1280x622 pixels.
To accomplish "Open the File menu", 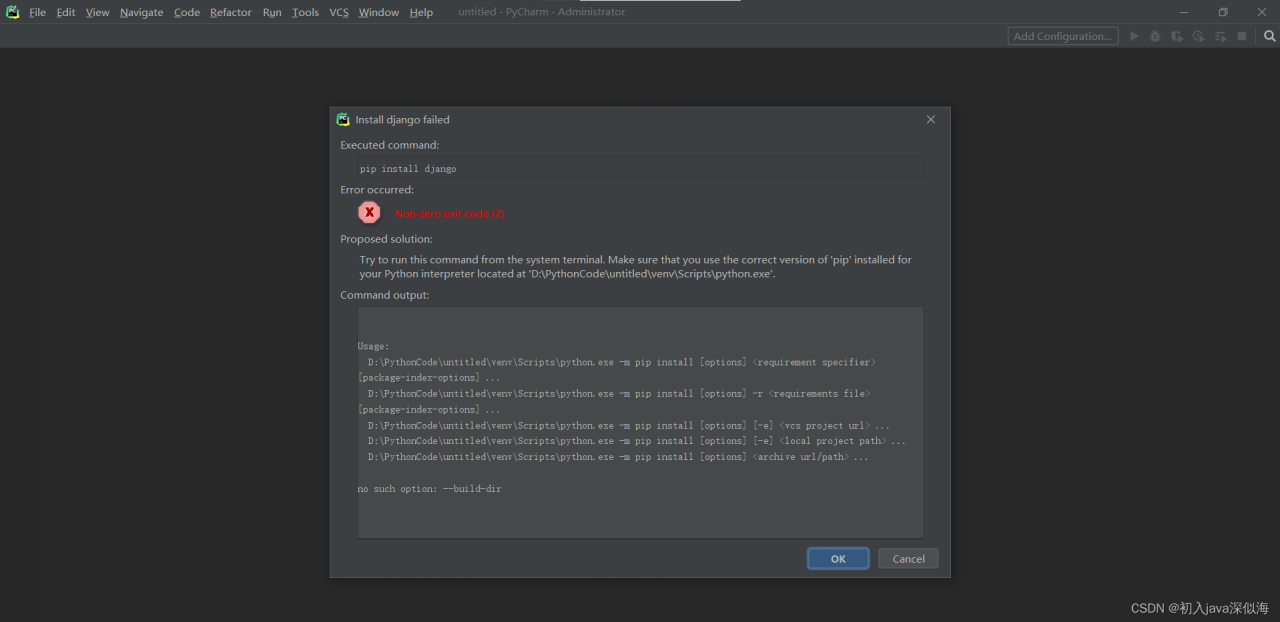I will click(37, 12).
